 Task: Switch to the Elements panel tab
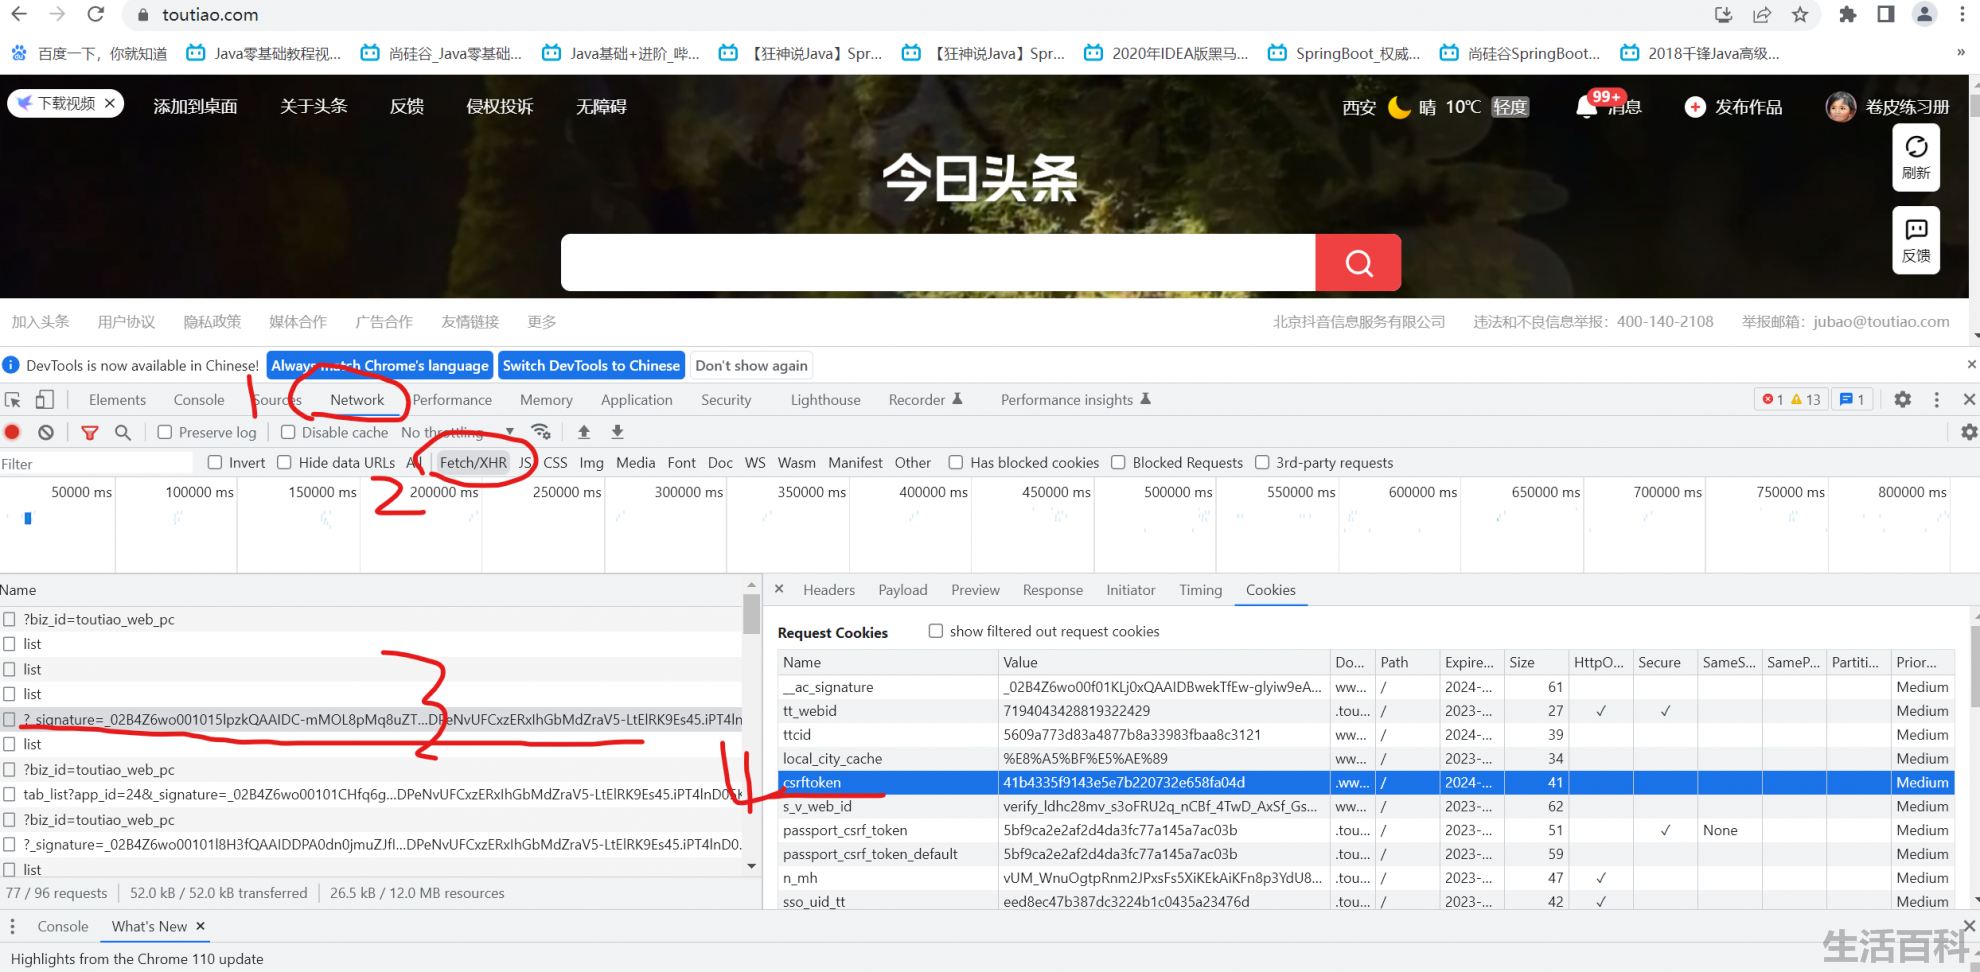coord(117,400)
